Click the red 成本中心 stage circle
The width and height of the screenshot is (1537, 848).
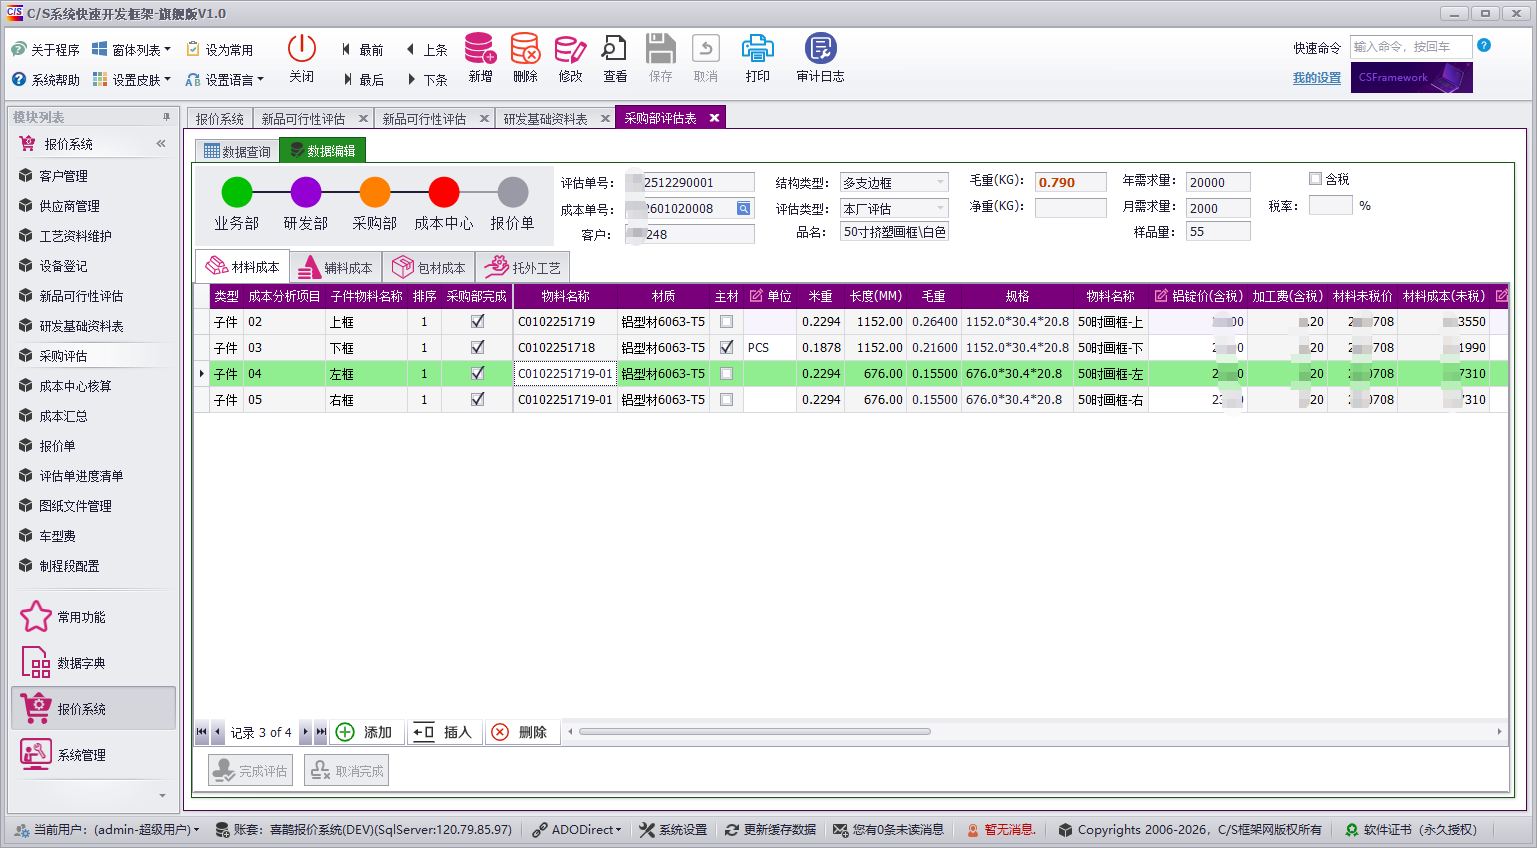tap(444, 192)
